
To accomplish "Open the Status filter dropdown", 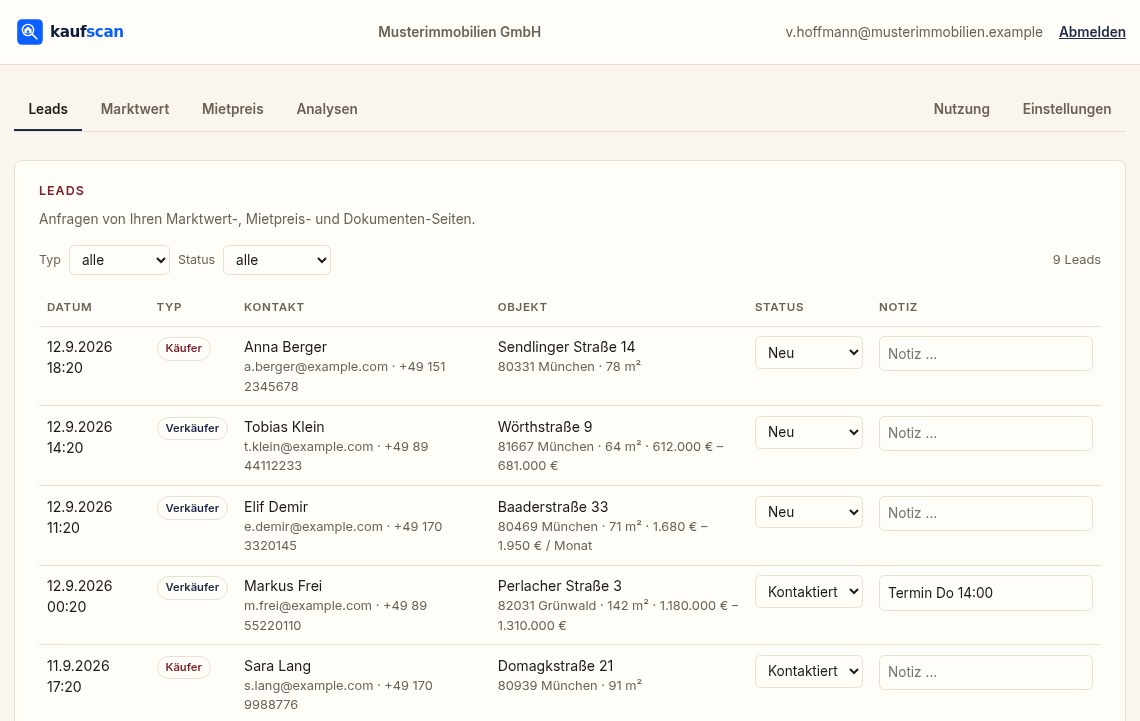I will 277,260.
